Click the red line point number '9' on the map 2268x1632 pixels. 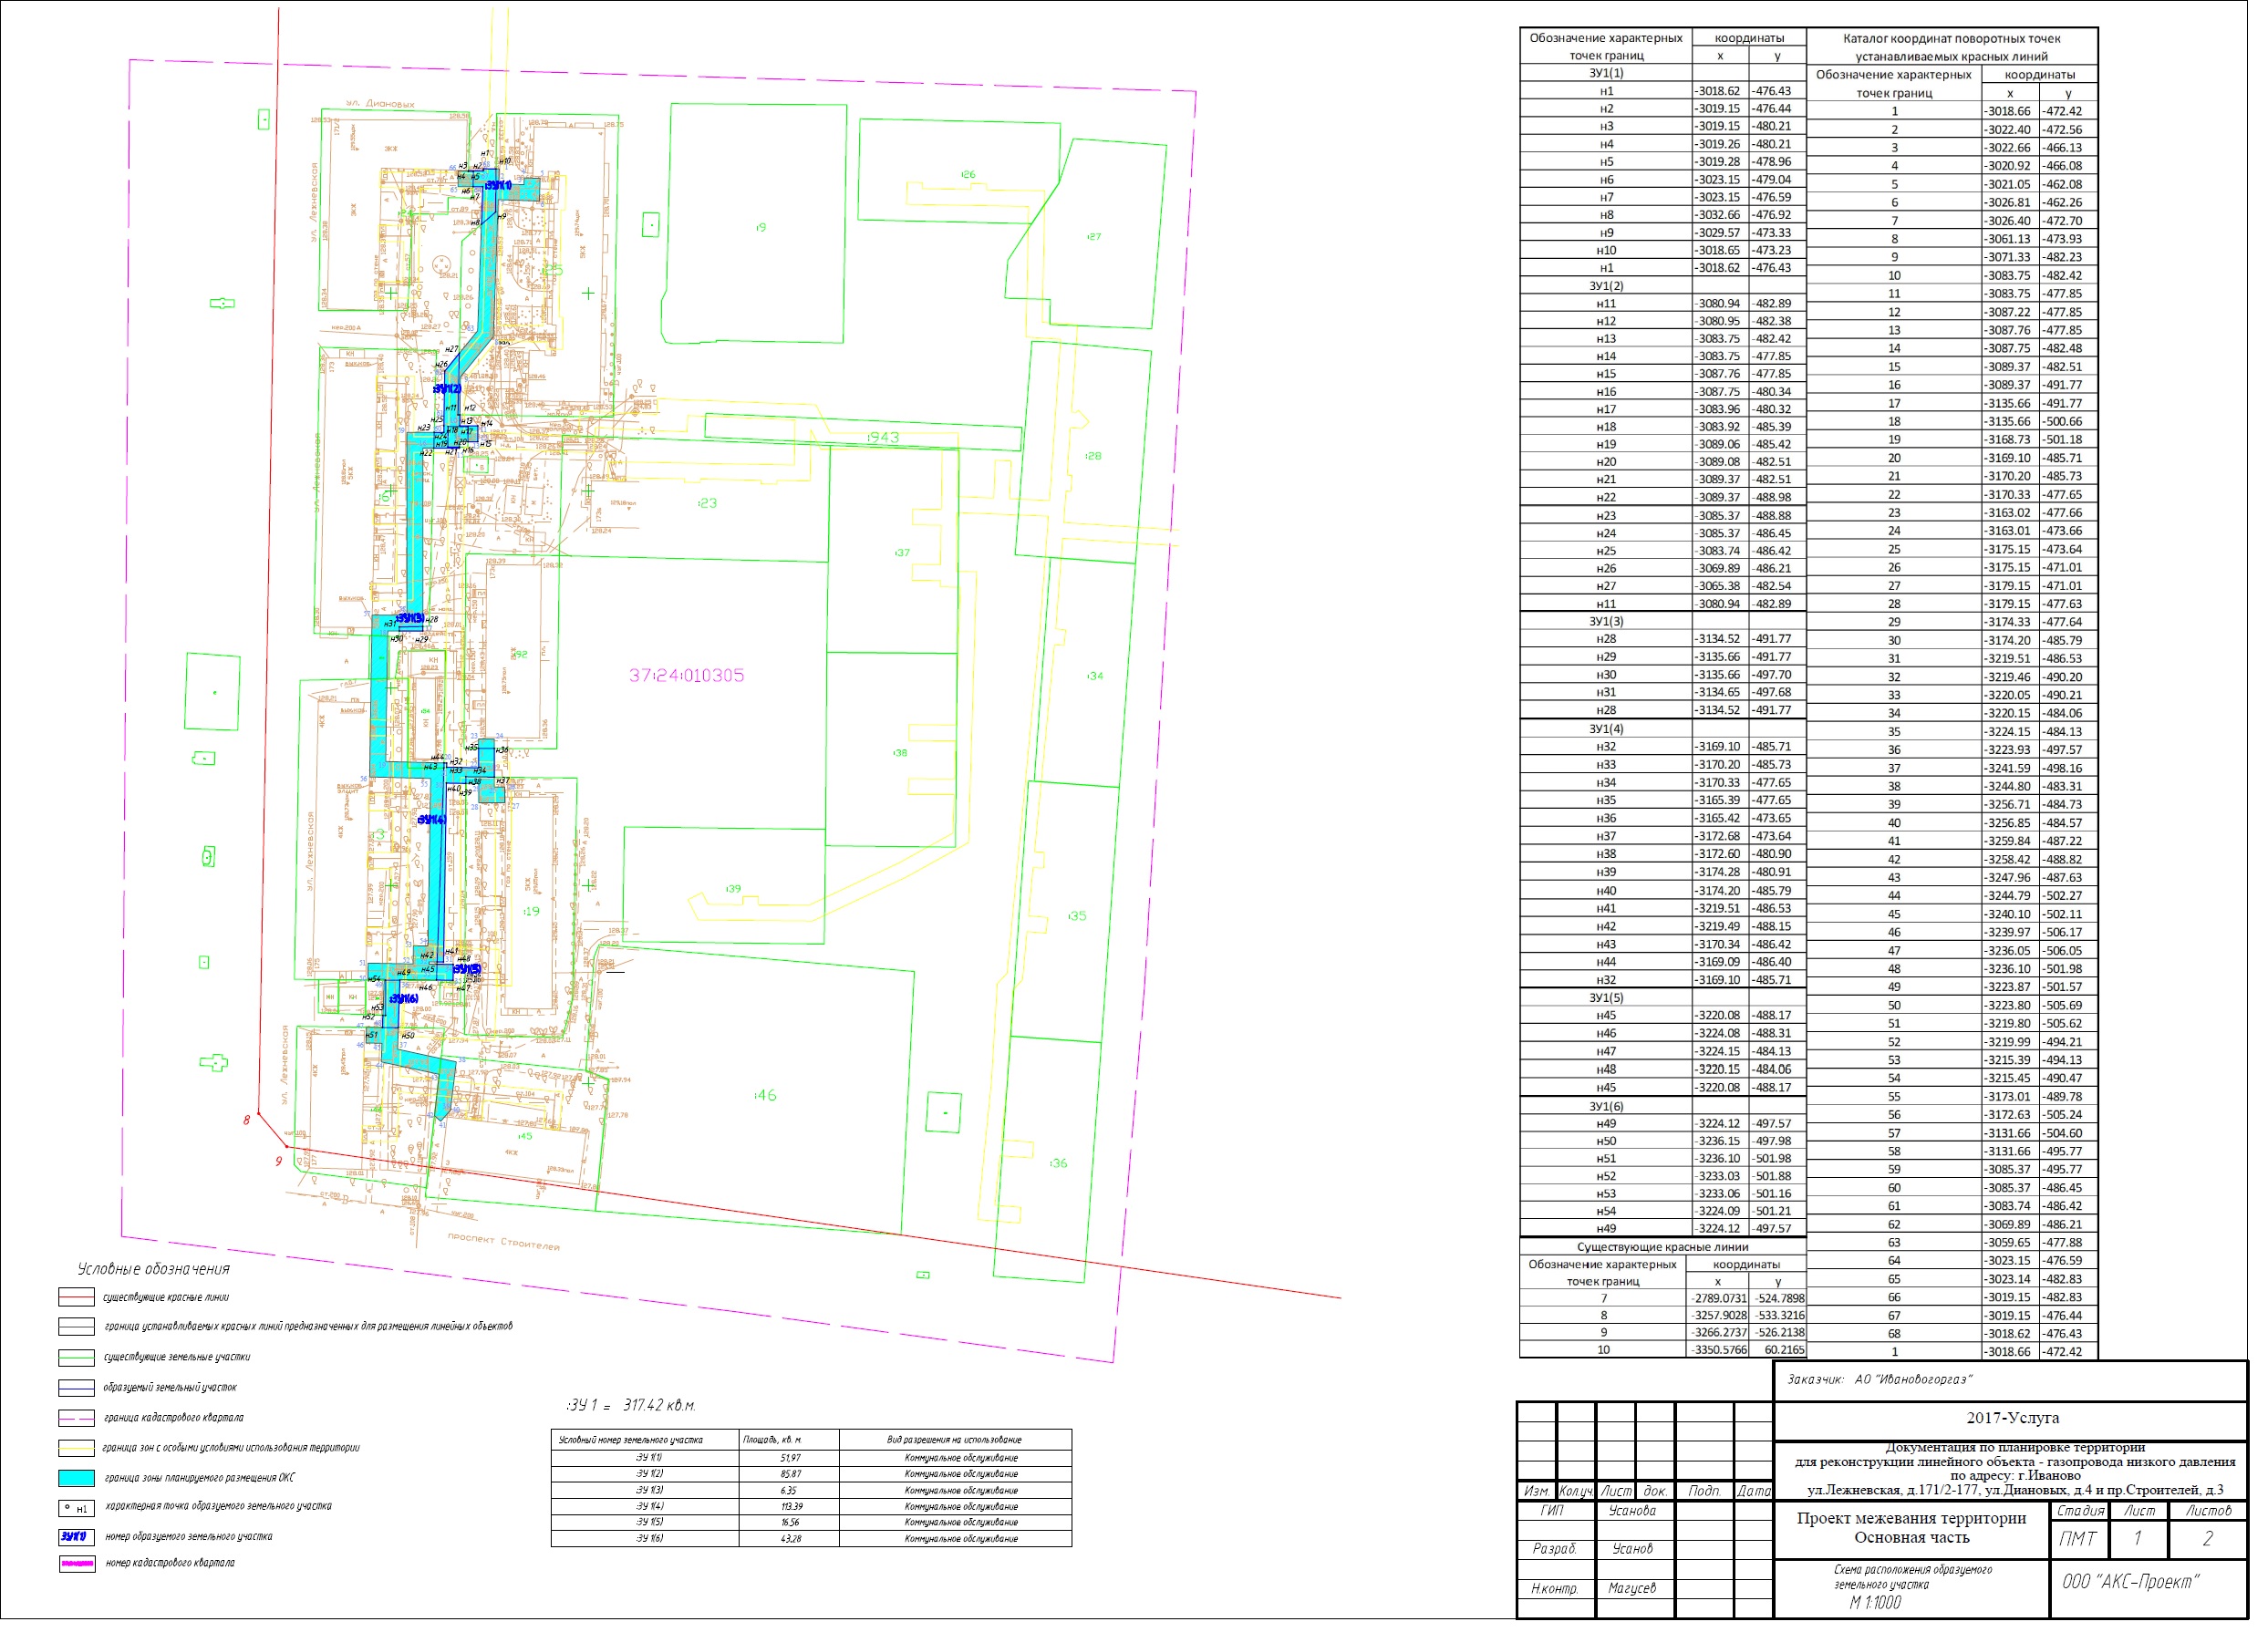[279, 1162]
